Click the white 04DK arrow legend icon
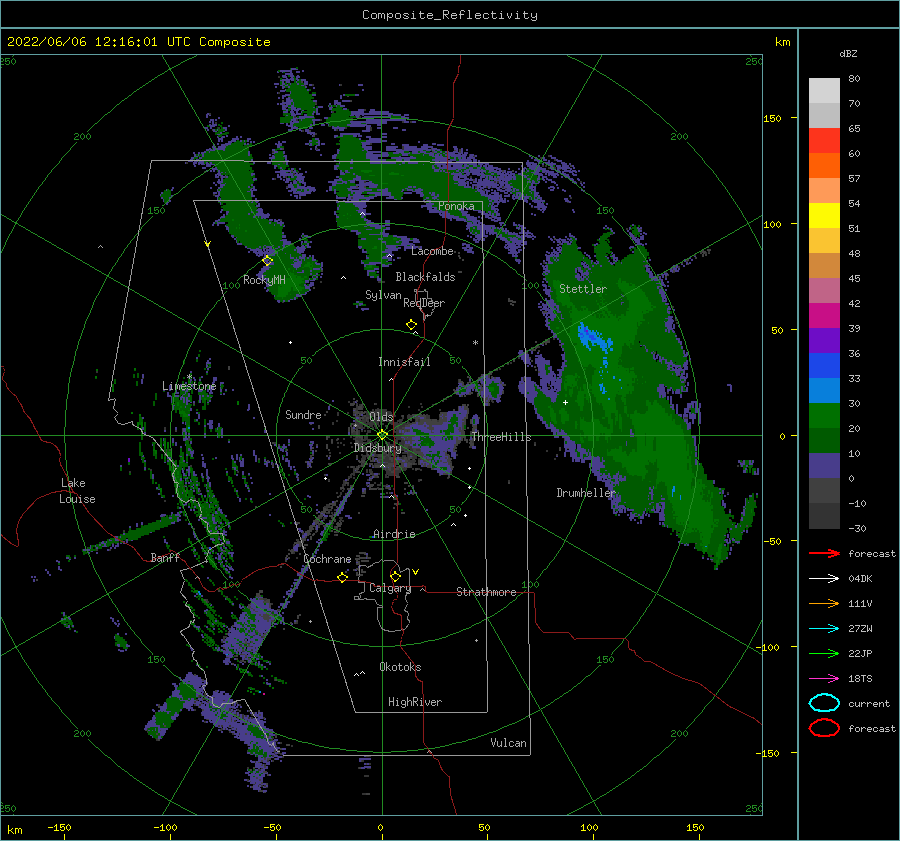 point(824,578)
